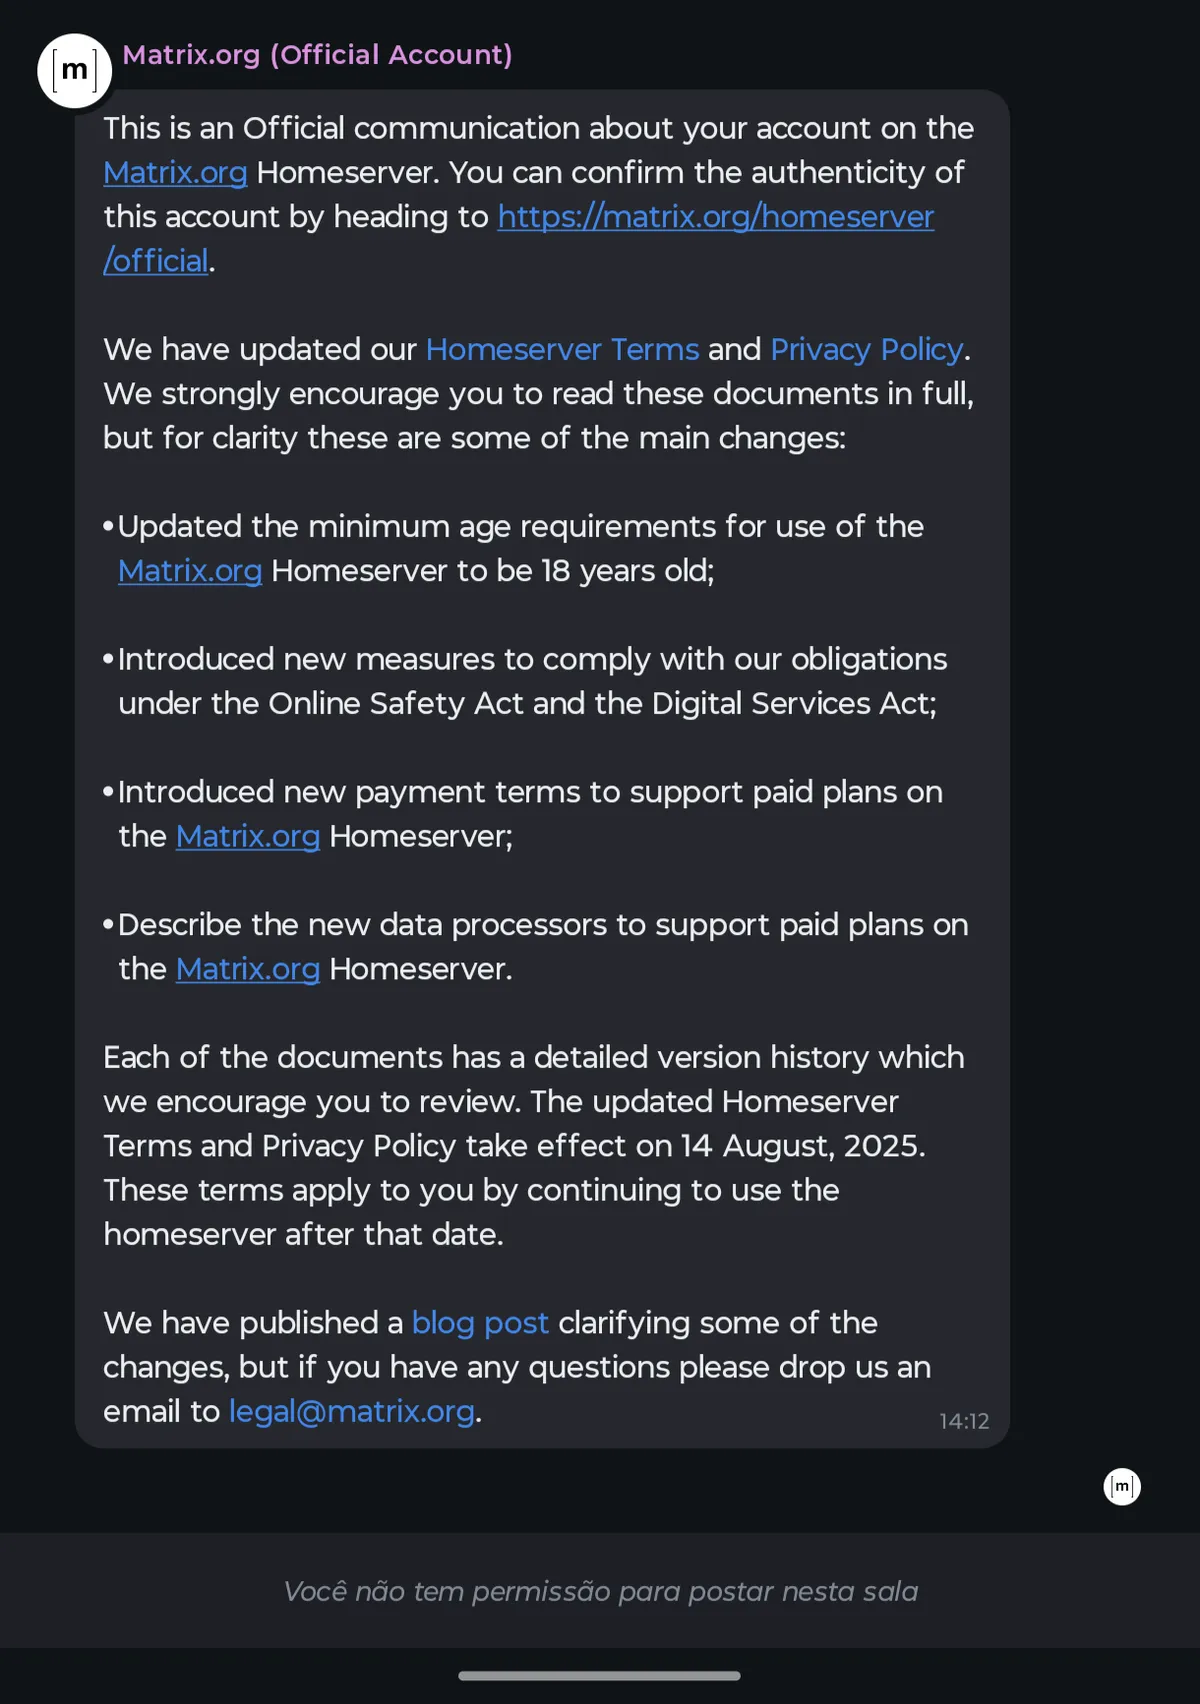The image size is (1200, 1704).
Task: Tap the 14:12 message timestamp
Action: click(x=963, y=1421)
